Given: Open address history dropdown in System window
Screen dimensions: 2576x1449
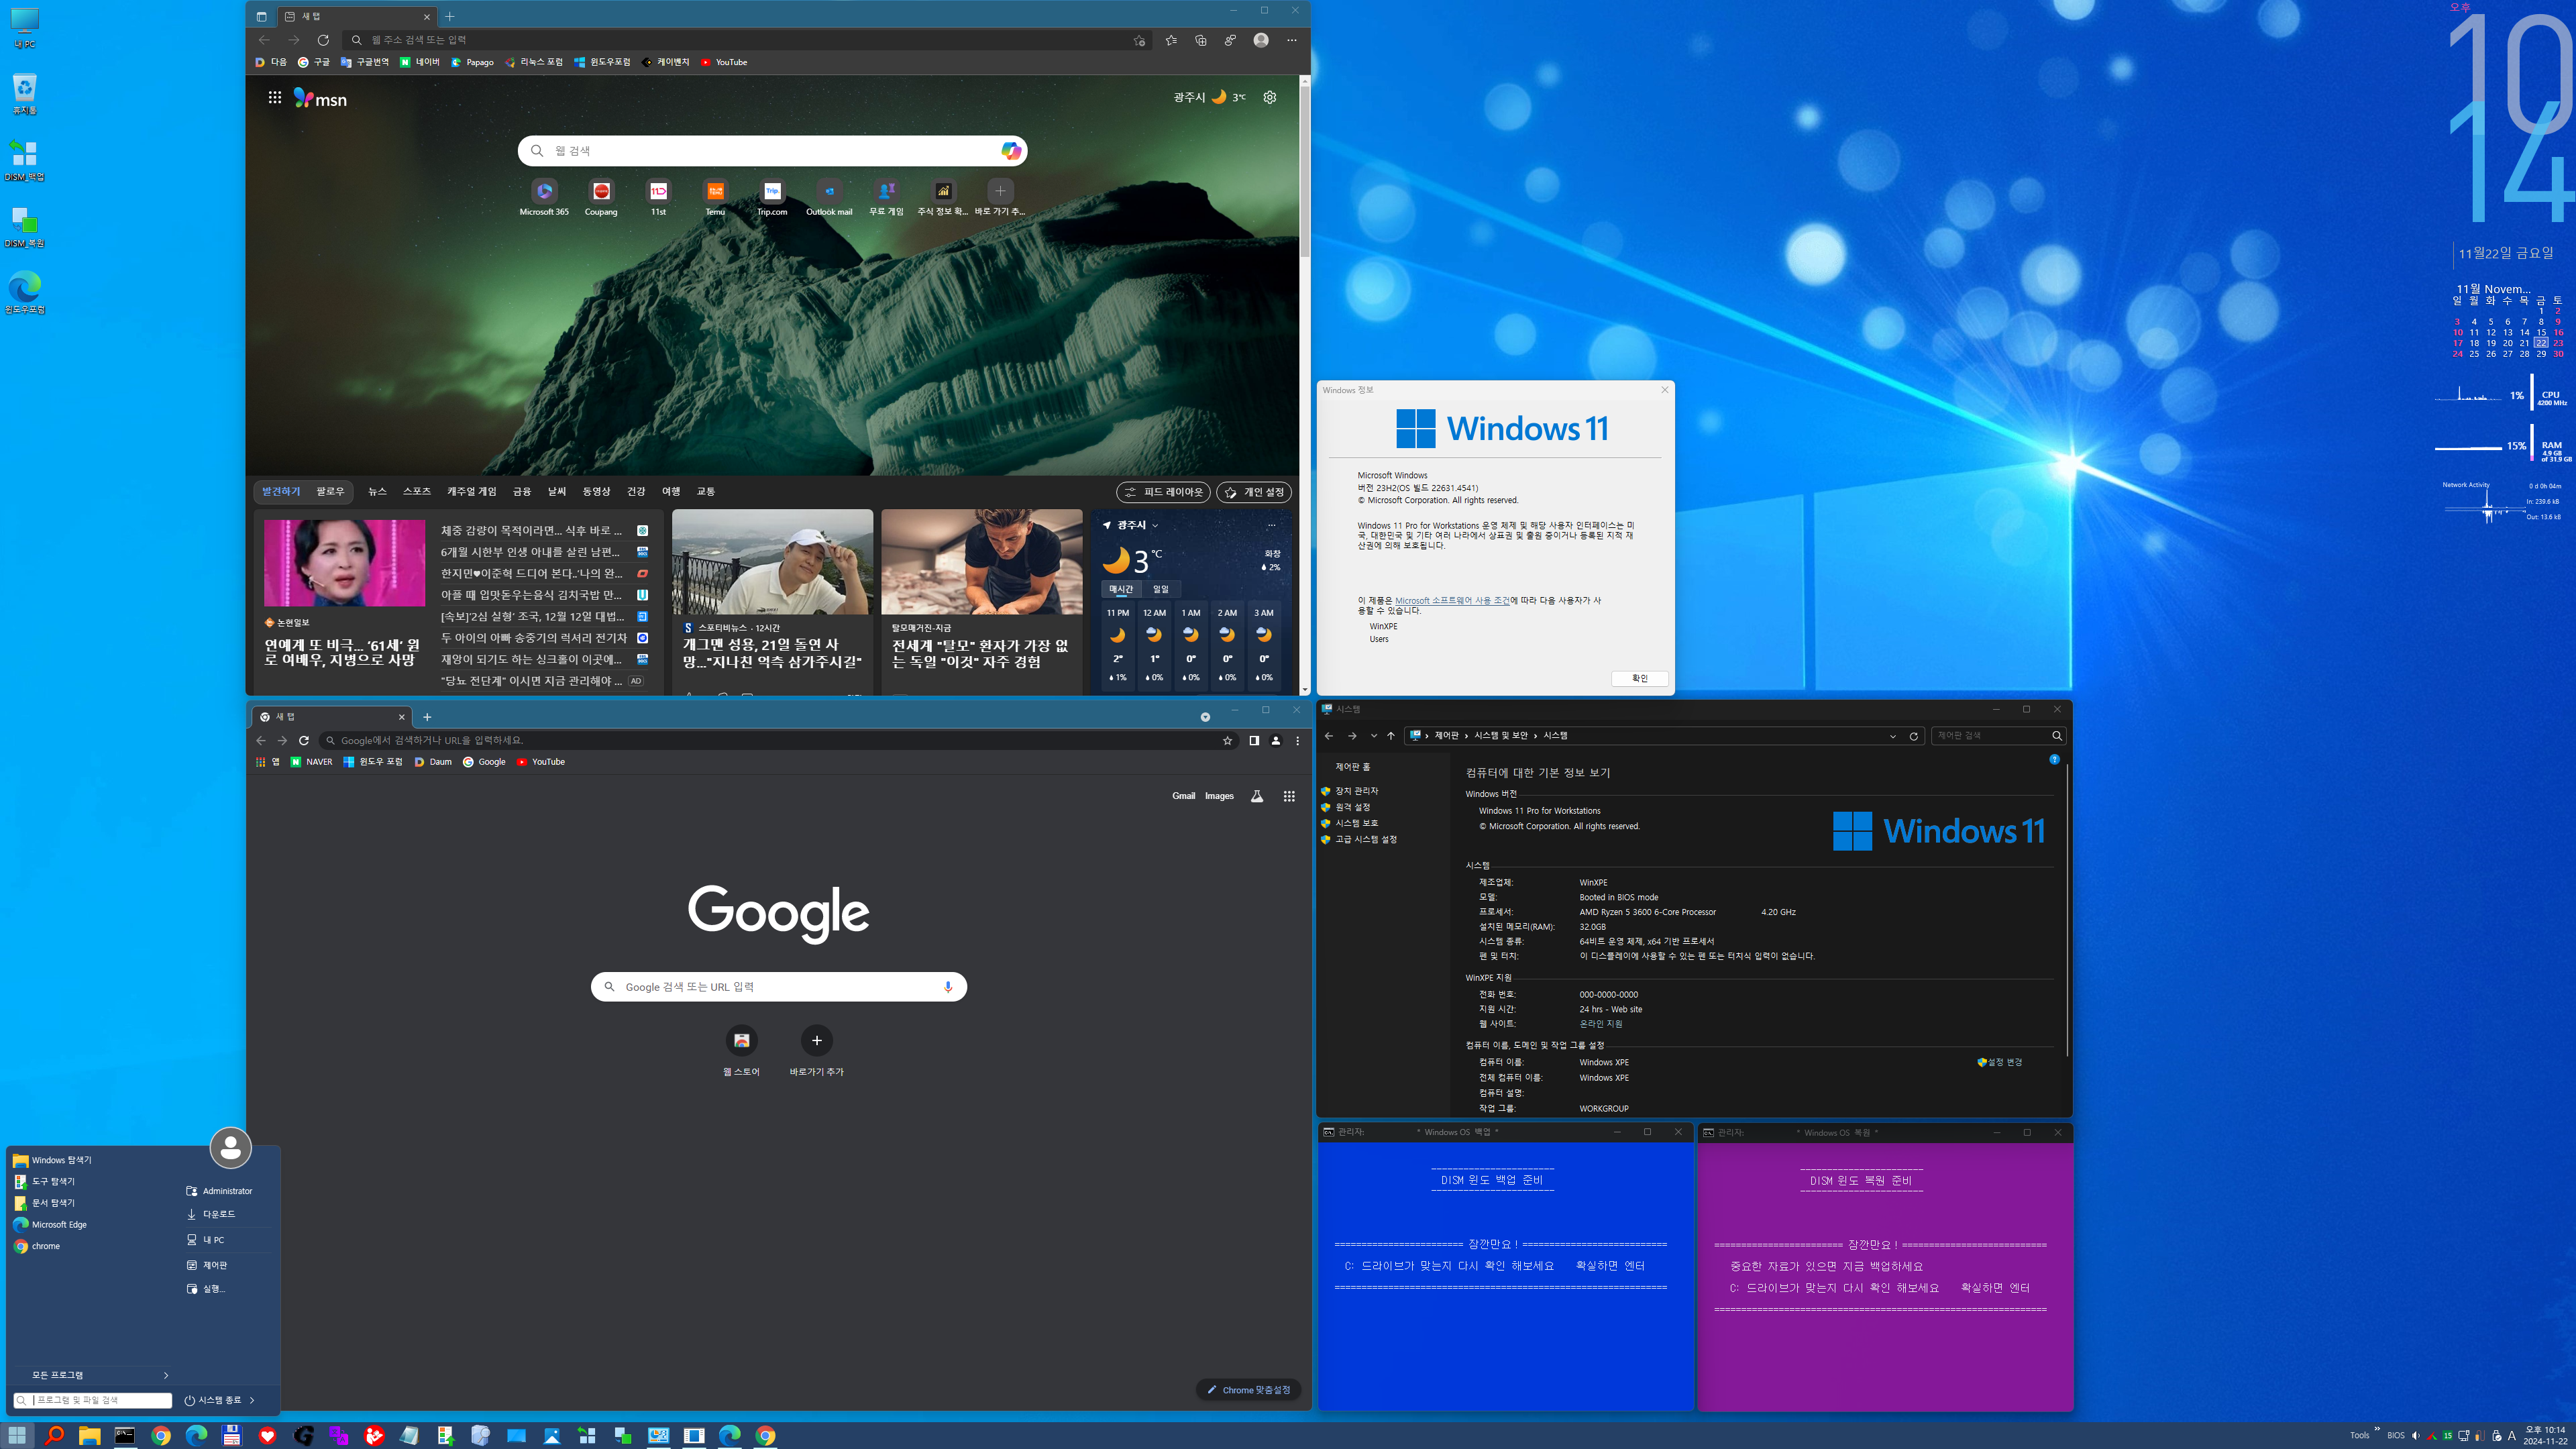Looking at the screenshot, I should [1892, 736].
